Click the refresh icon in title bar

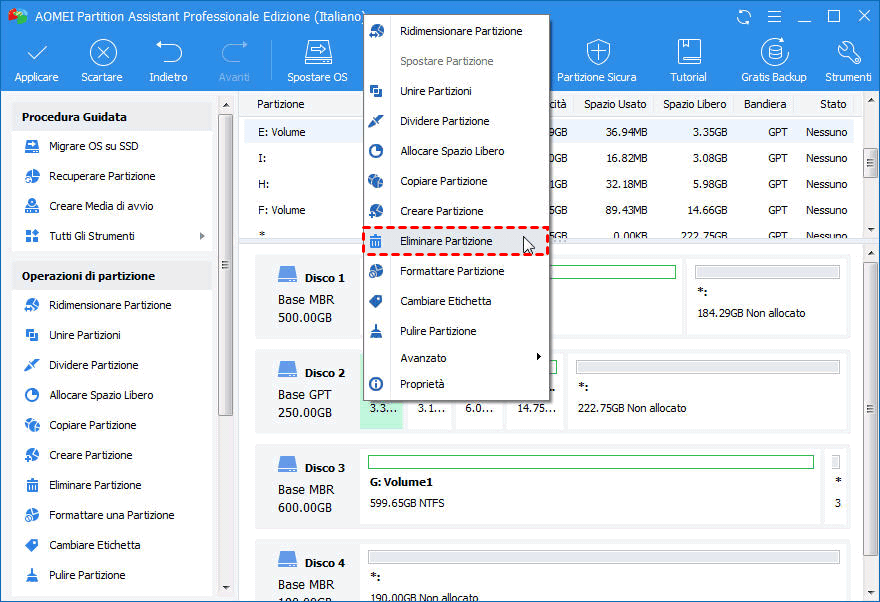click(x=744, y=17)
